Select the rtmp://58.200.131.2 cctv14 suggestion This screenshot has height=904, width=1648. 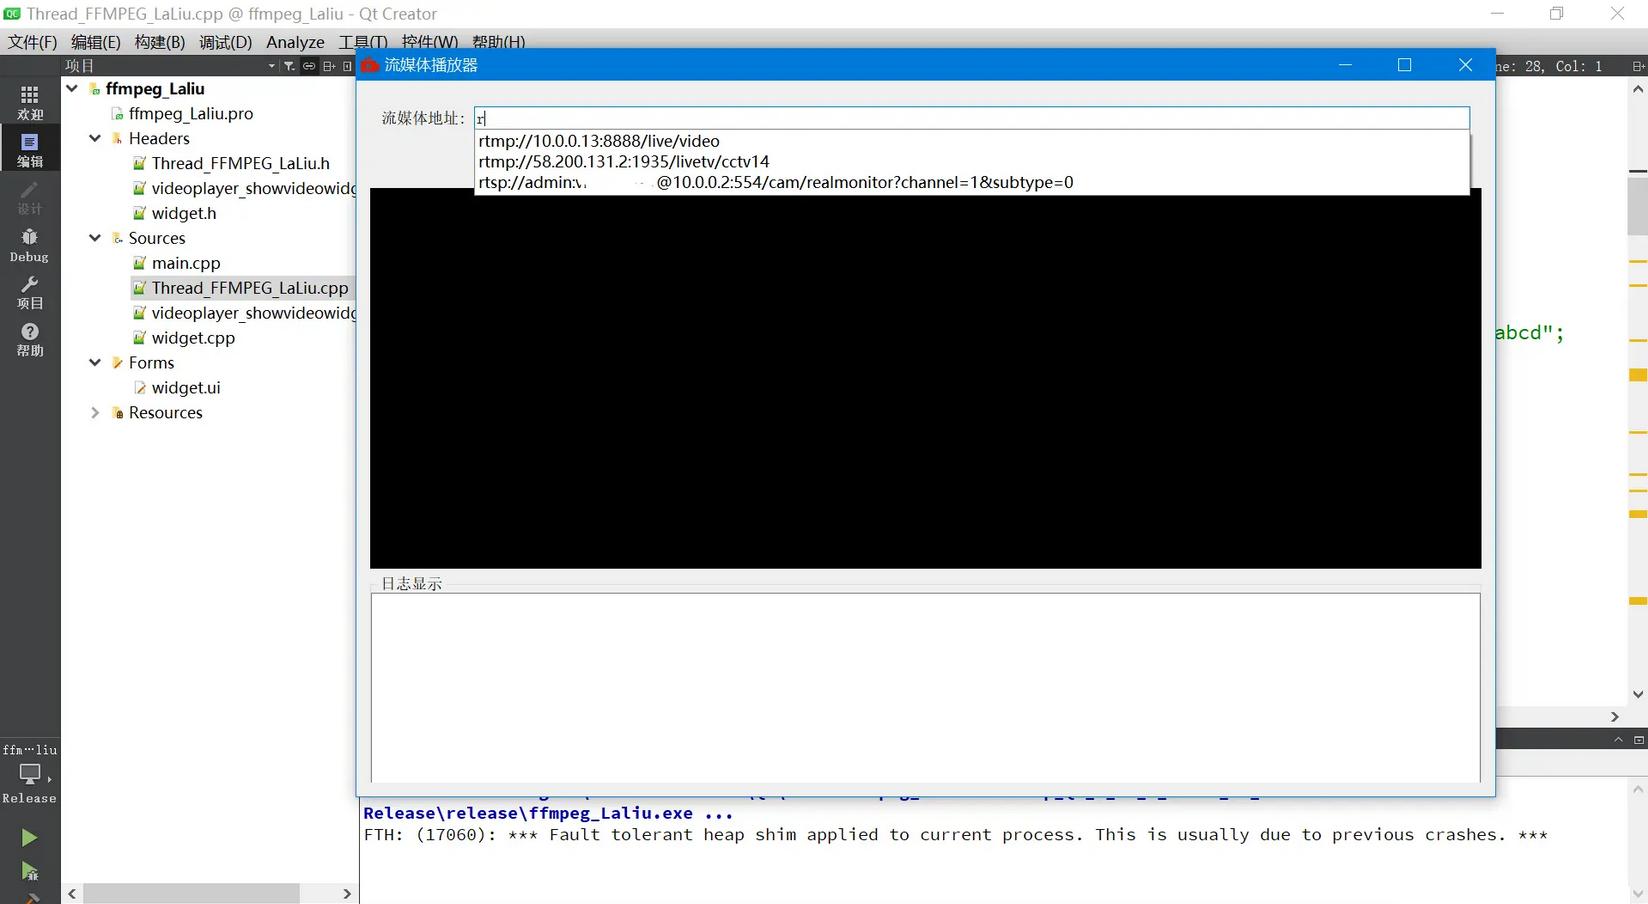click(623, 161)
